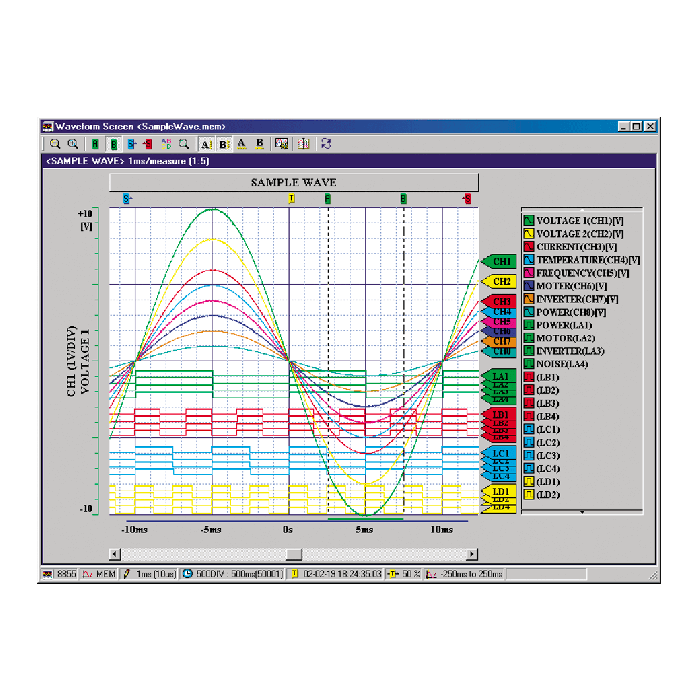Select MOTOR(CH6)[V] legend icon
700x700 pixels.
(x=529, y=286)
